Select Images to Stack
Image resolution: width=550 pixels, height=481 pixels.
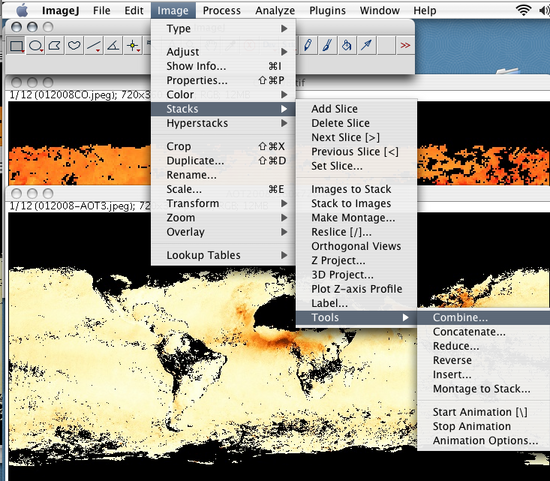(356, 189)
